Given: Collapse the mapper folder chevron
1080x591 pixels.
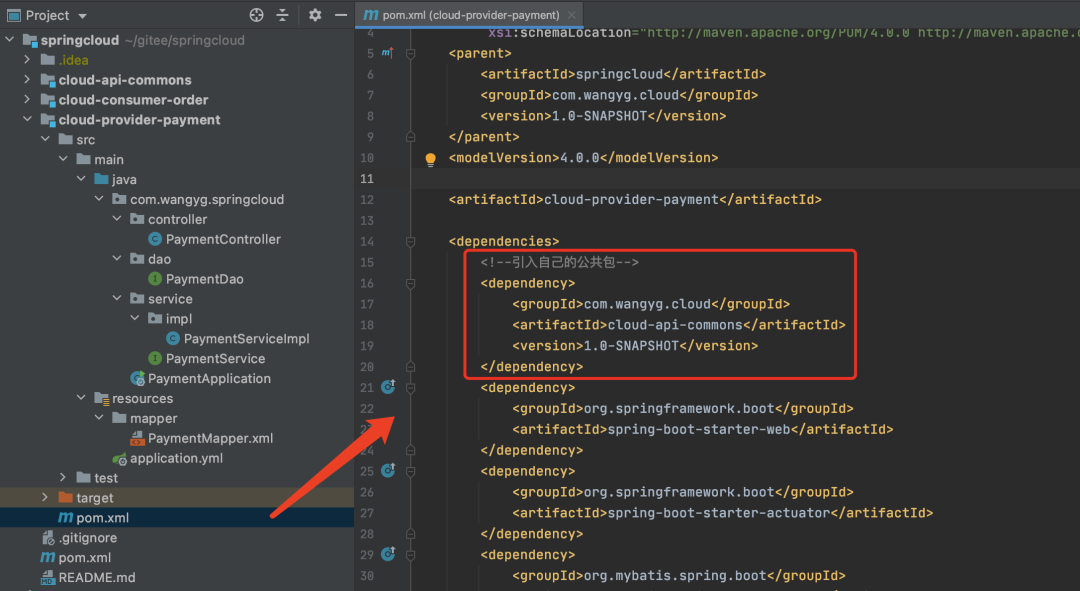Looking at the screenshot, I should point(99,418).
